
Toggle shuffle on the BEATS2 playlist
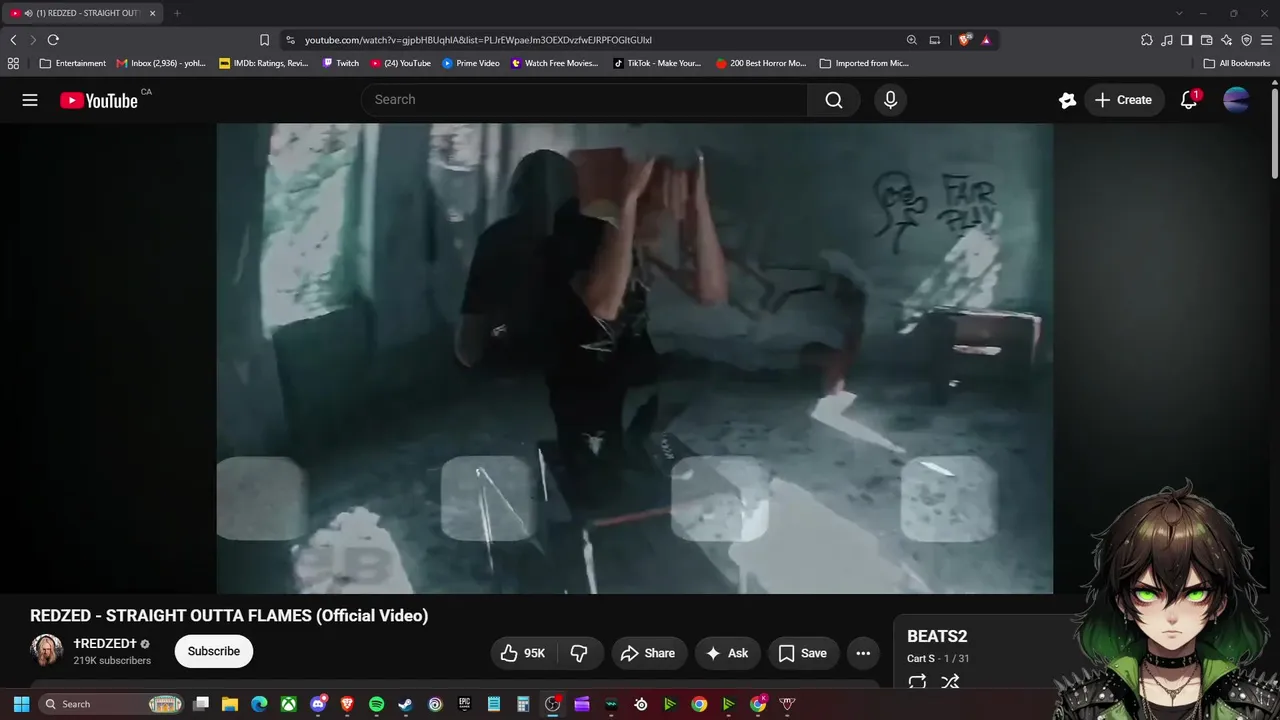pos(950,682)
